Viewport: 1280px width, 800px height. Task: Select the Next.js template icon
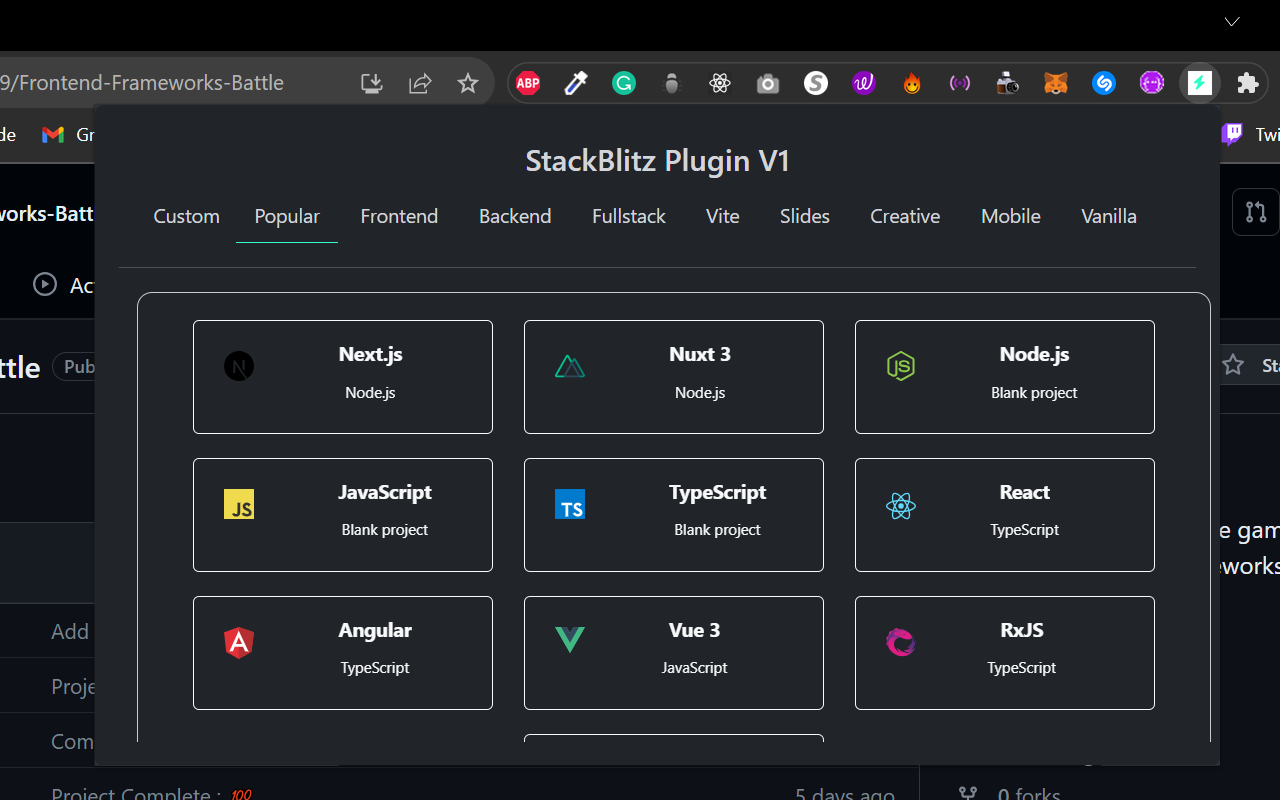click(x=239, y=365)
